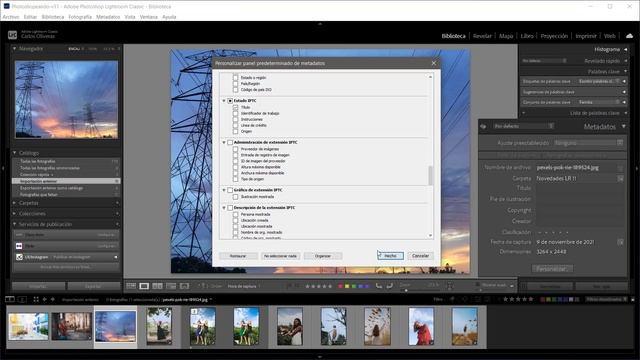Screen dimensions: 640x360
Task: Toggle the Título checkbox
Action: coord(236,107)
